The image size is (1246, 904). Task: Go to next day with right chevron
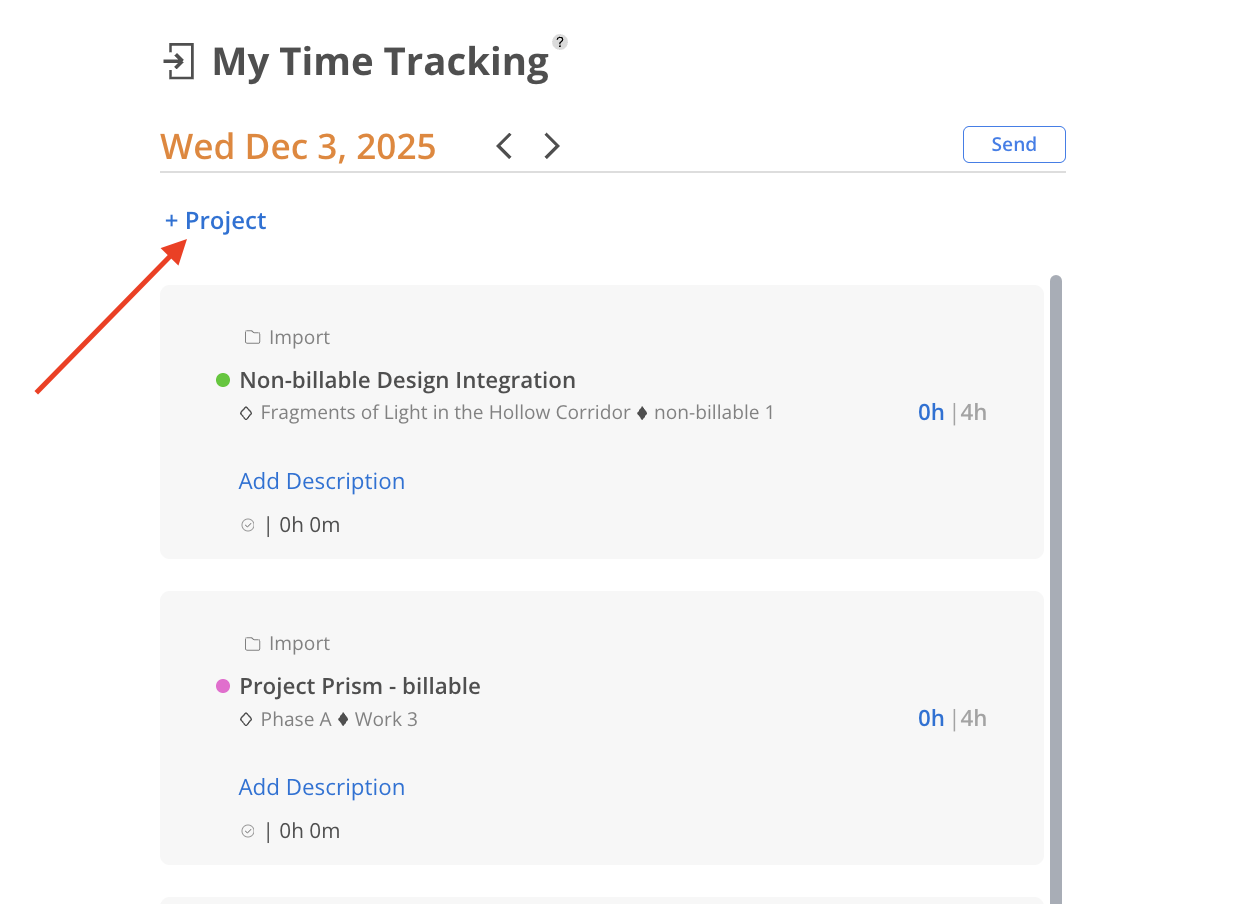pyautogui.click(x=552, y=146)
